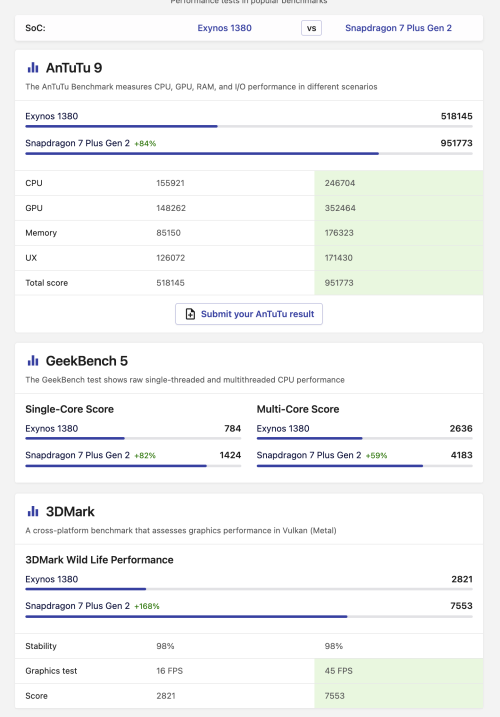Click the Graphics test row in 3DMark
Viewport: 500px width, 717px height.
(x=249, y=671)
